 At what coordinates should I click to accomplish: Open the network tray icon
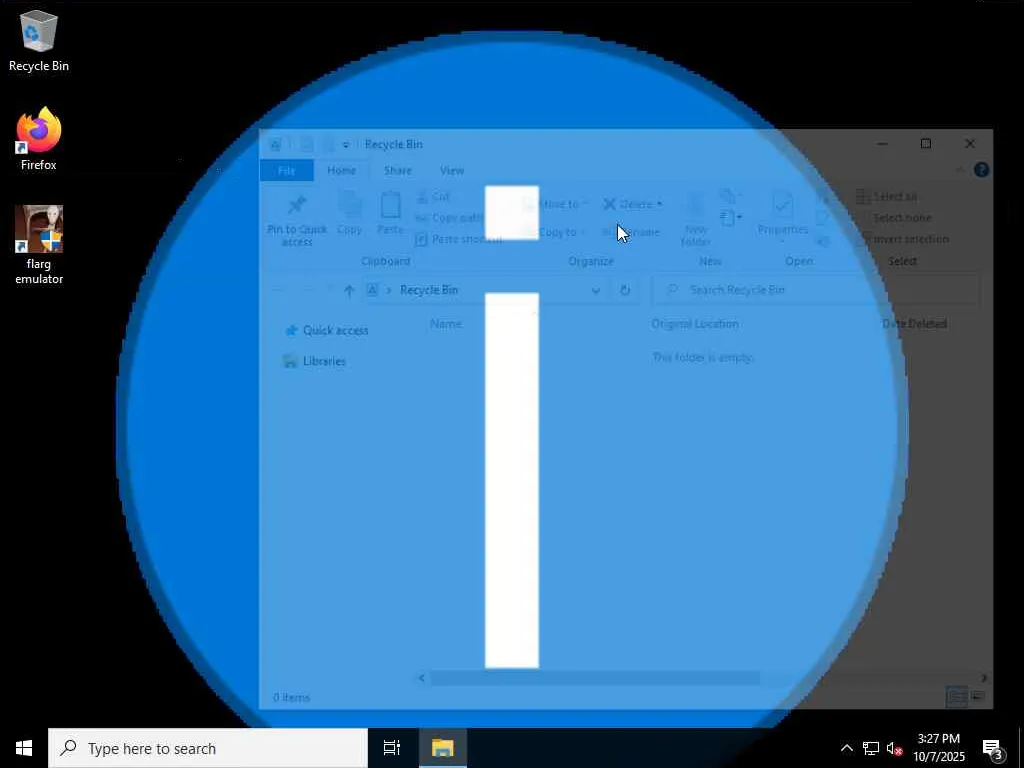point(871,748)
